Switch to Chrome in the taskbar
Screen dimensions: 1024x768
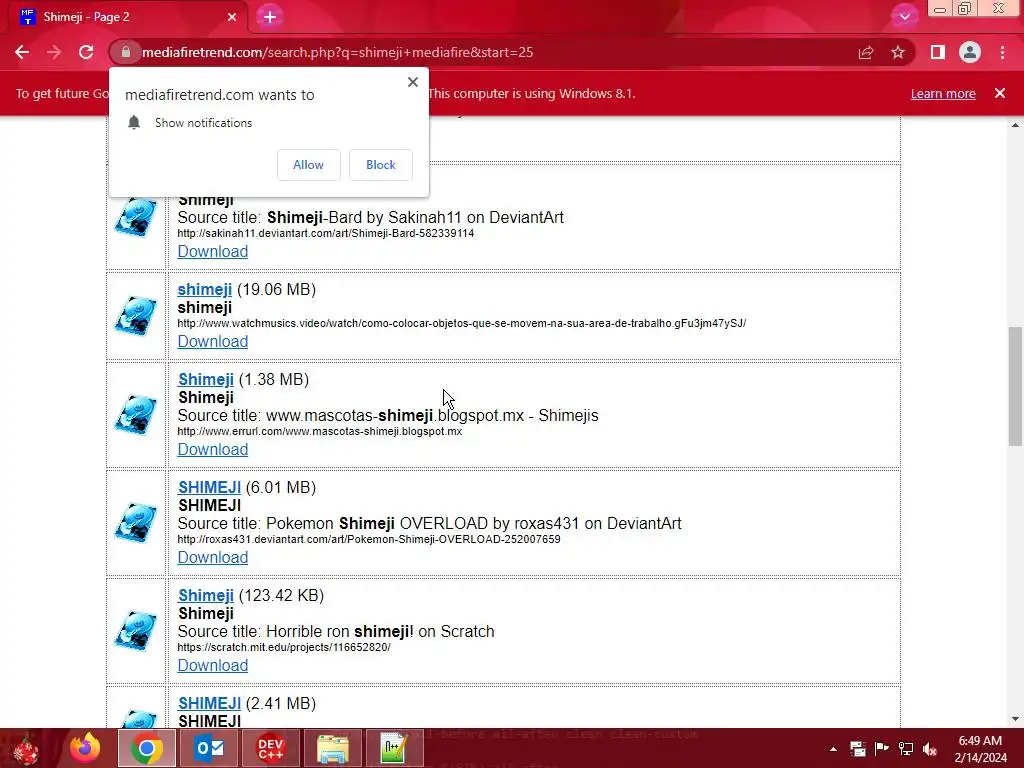pyautogui.click(x=147, y=748)
